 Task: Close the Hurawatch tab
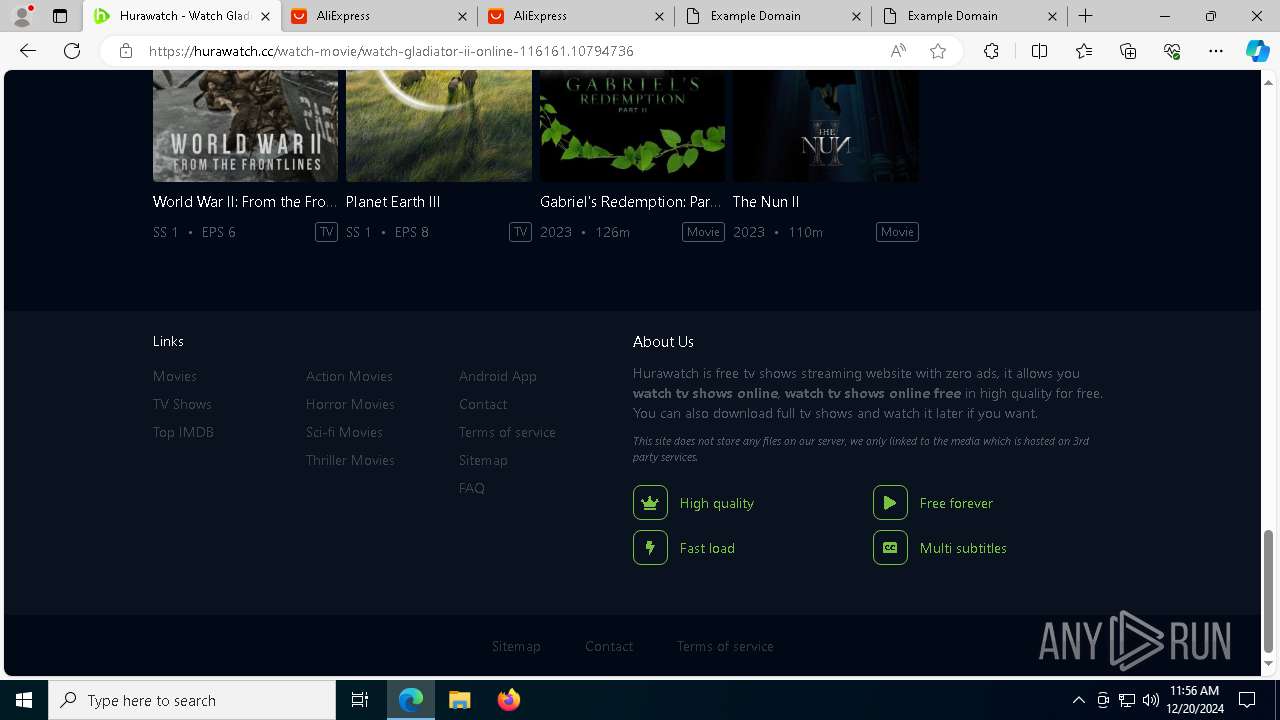coord(265,16)
